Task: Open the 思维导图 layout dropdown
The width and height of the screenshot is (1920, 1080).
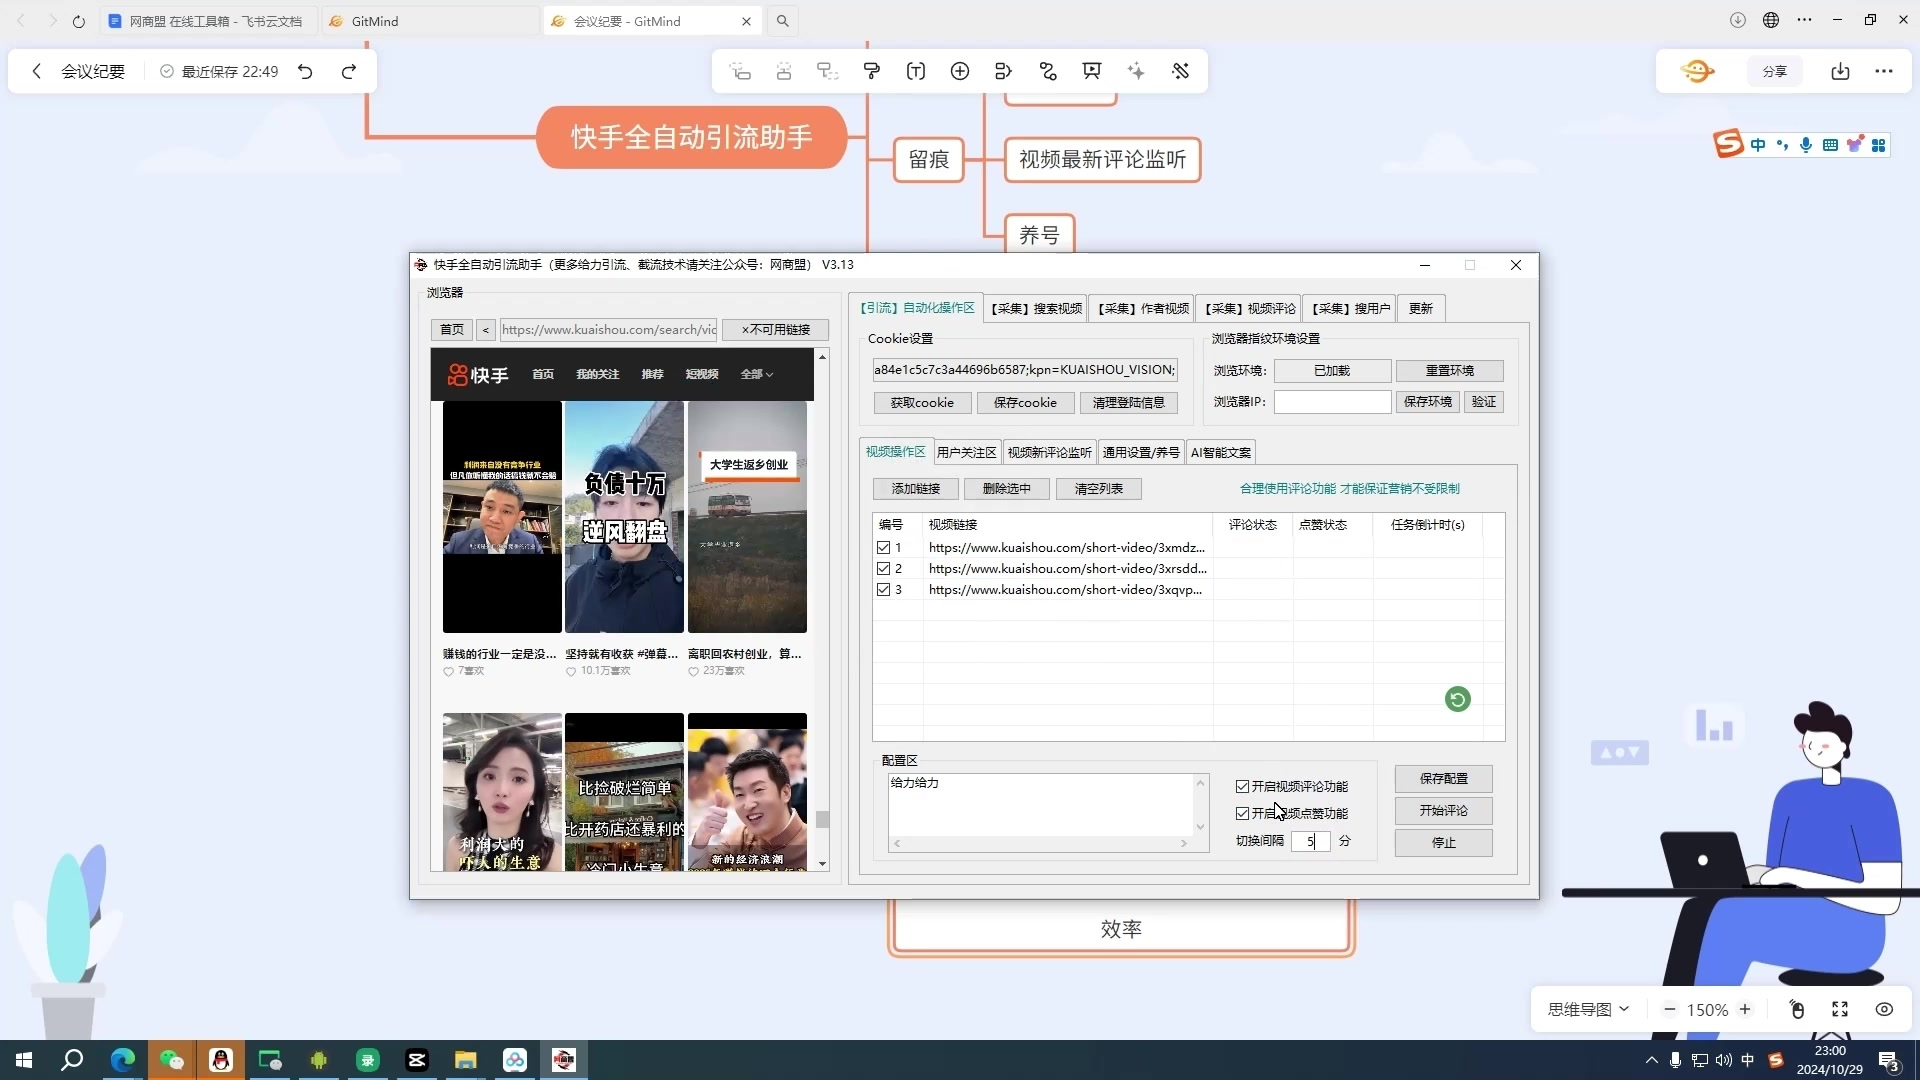Action: [x=1588, y=1010]
